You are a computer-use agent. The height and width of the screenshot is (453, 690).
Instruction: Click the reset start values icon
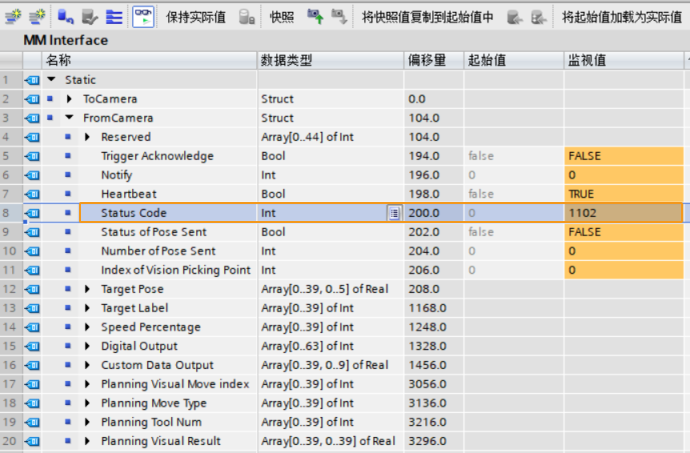tap(66, 17)
